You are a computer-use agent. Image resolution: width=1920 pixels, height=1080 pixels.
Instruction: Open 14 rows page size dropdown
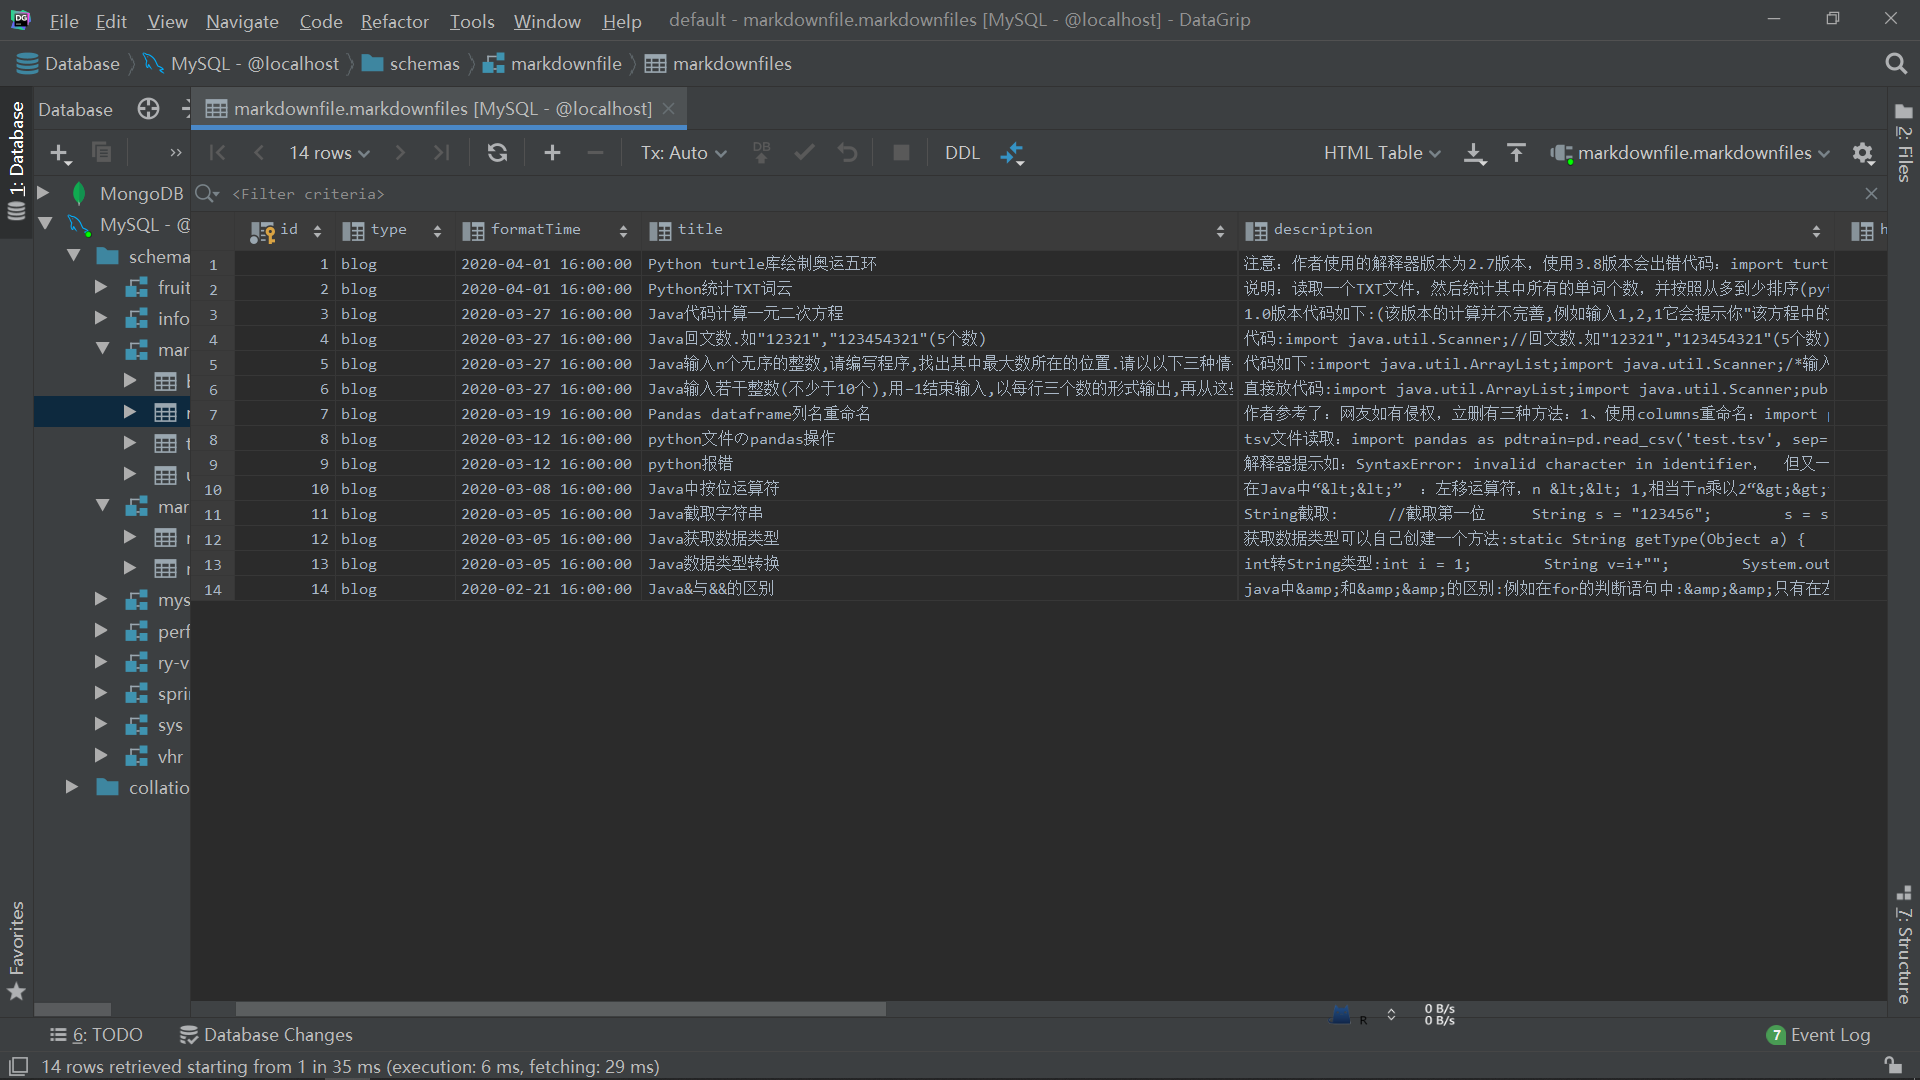click(x=329, y=152)
